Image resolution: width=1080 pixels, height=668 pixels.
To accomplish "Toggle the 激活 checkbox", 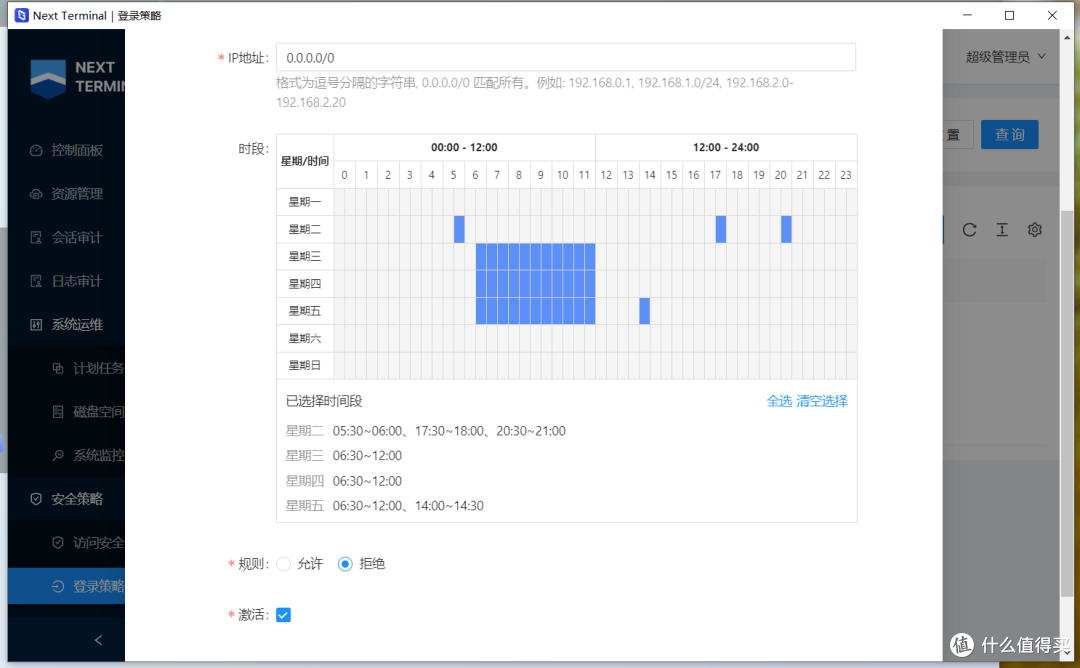I will click(x=283, y=615).
